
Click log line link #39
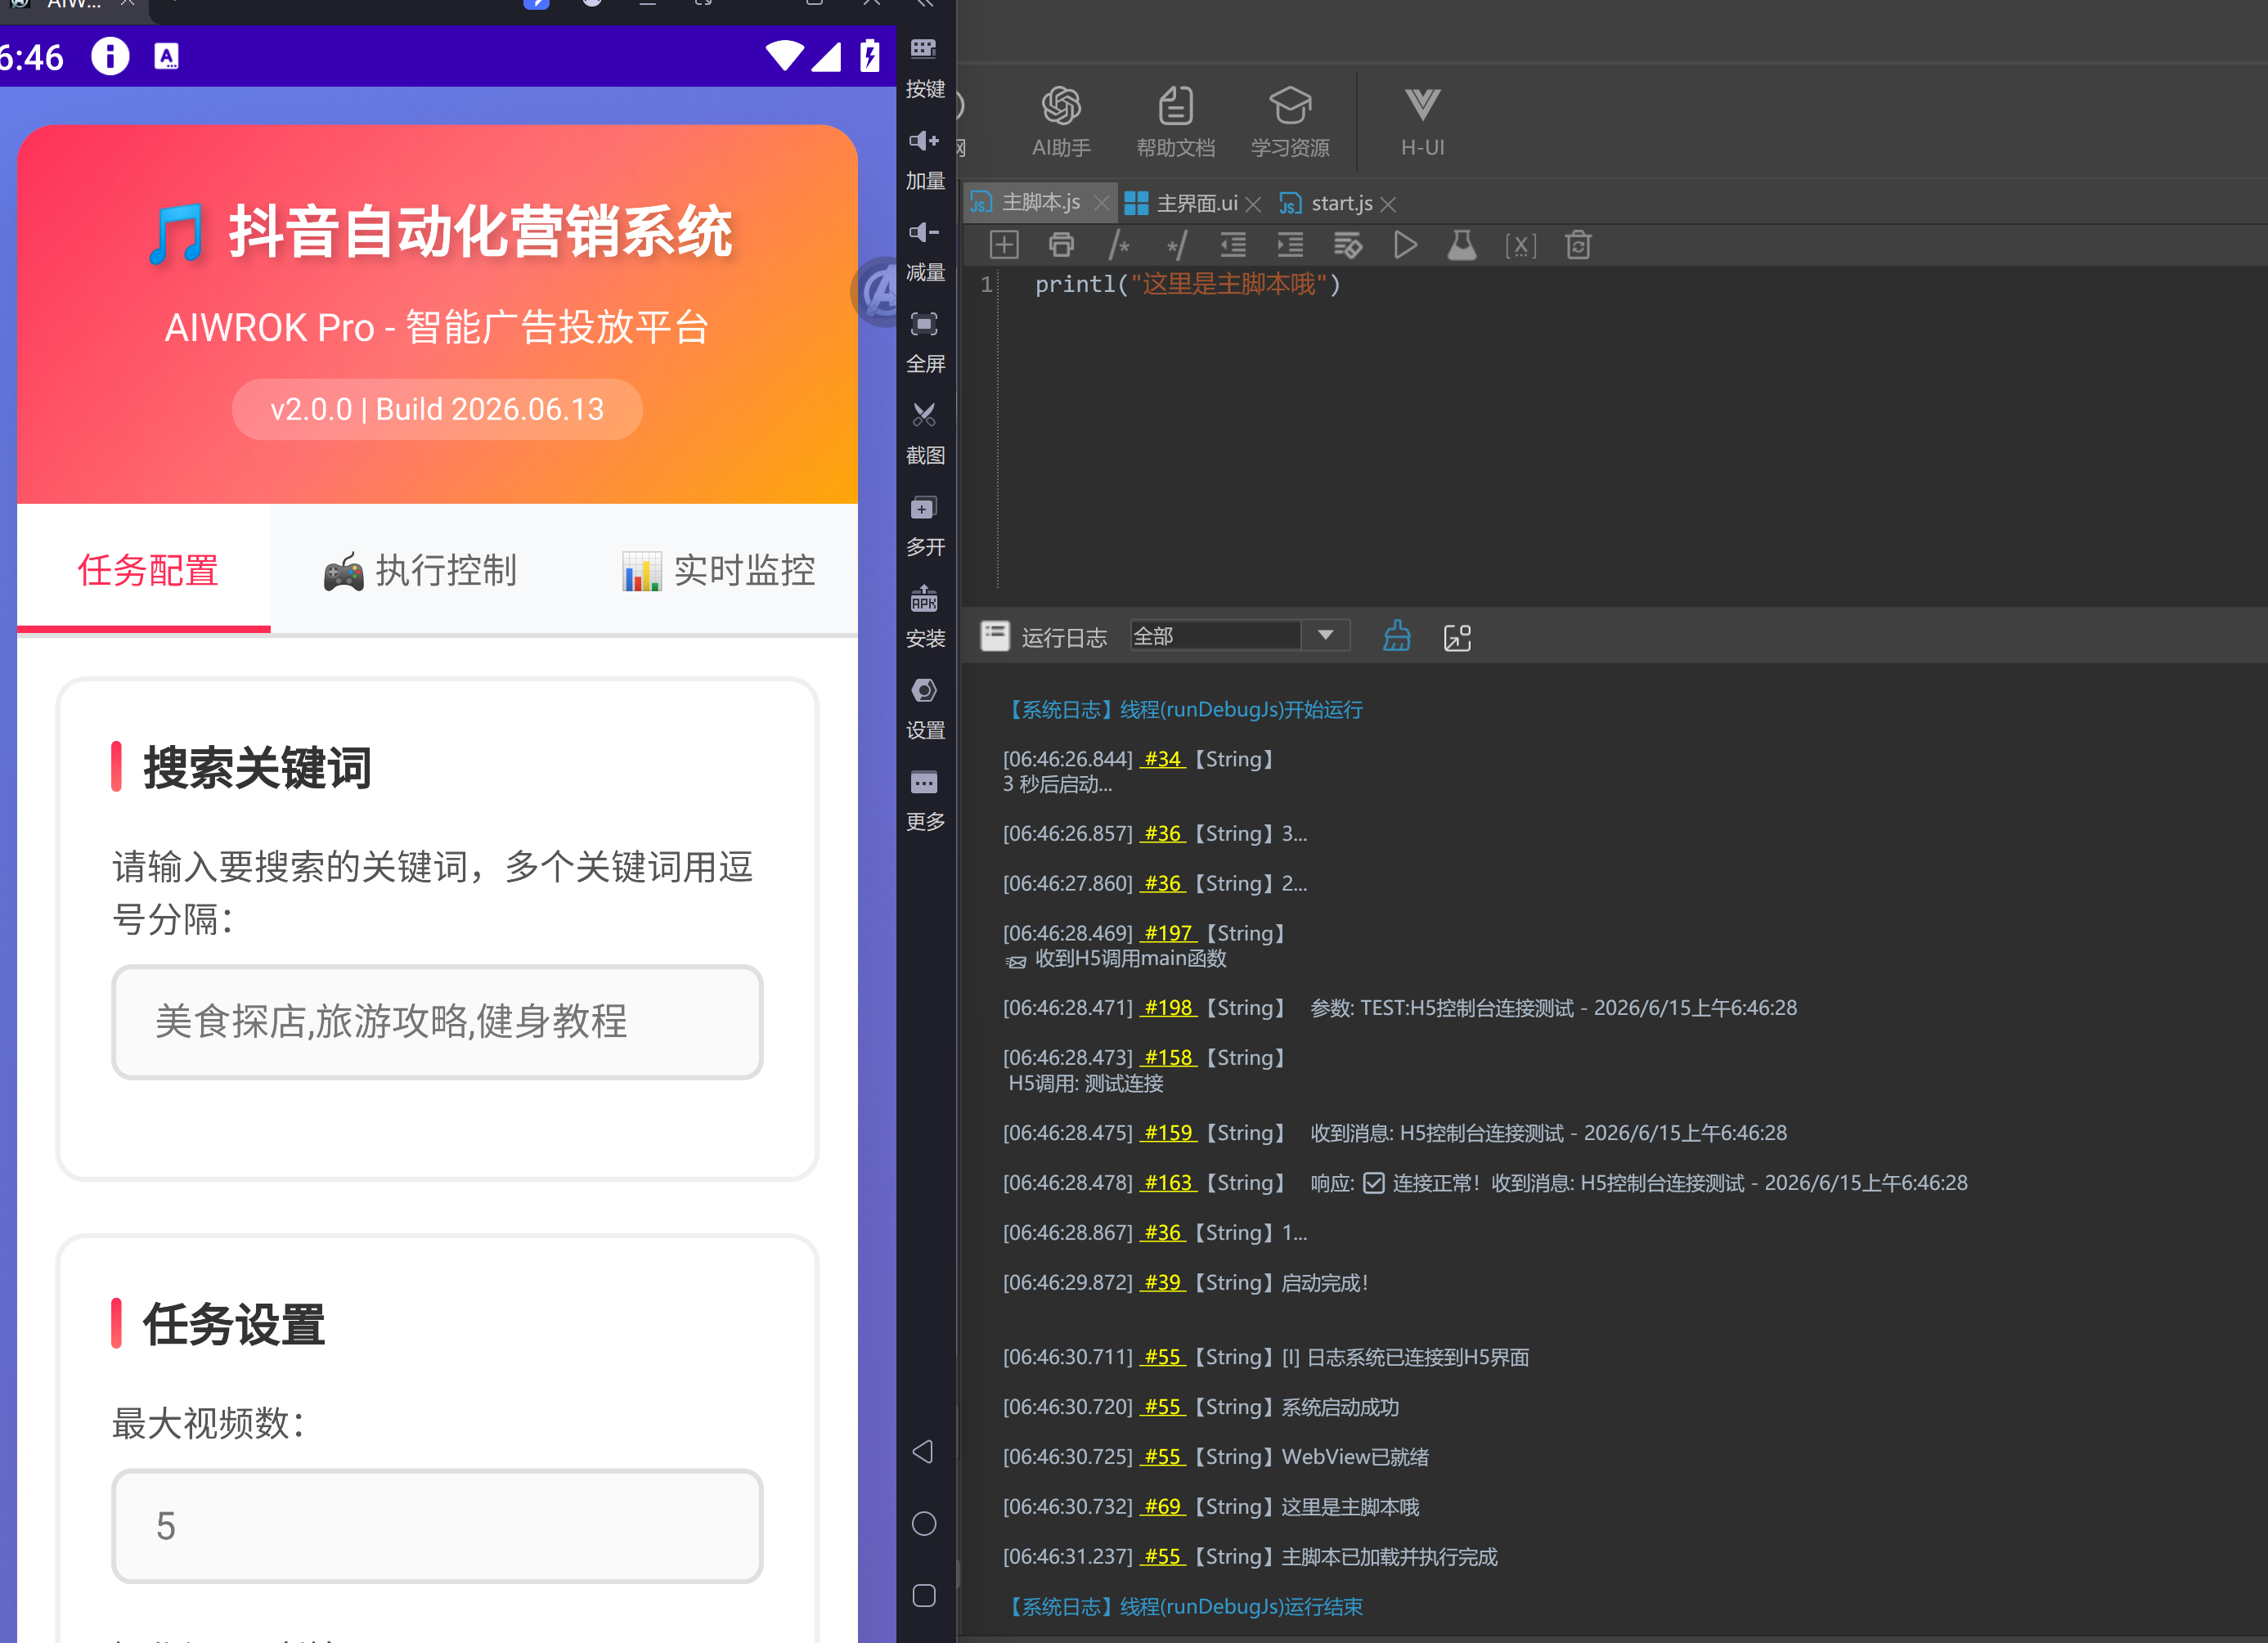click(1162, 1282)
